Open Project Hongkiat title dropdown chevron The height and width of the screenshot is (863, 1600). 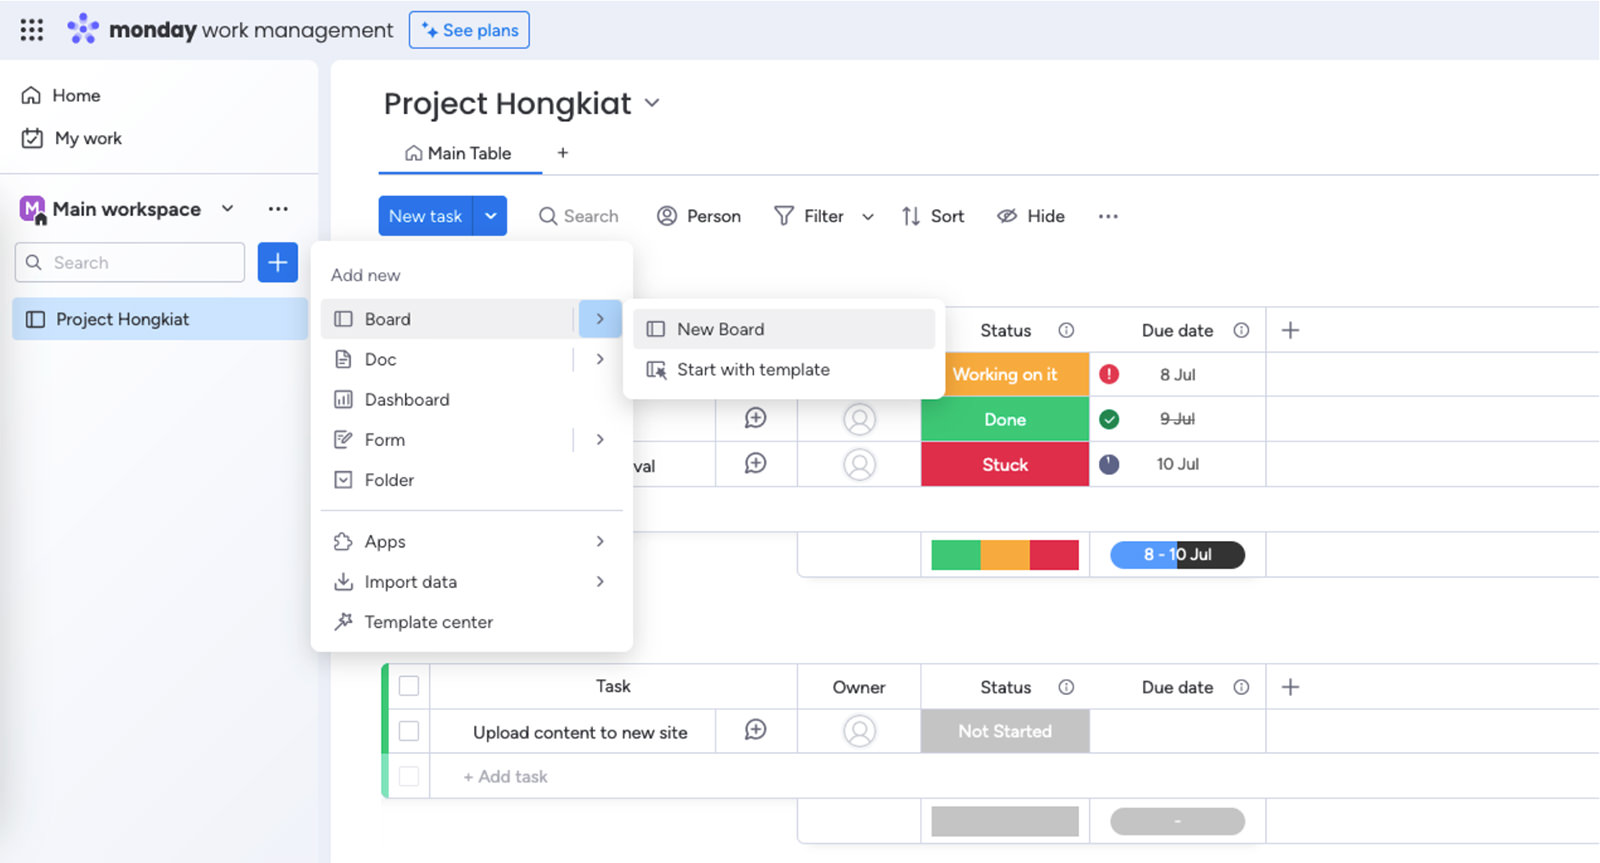coord(652,103)
